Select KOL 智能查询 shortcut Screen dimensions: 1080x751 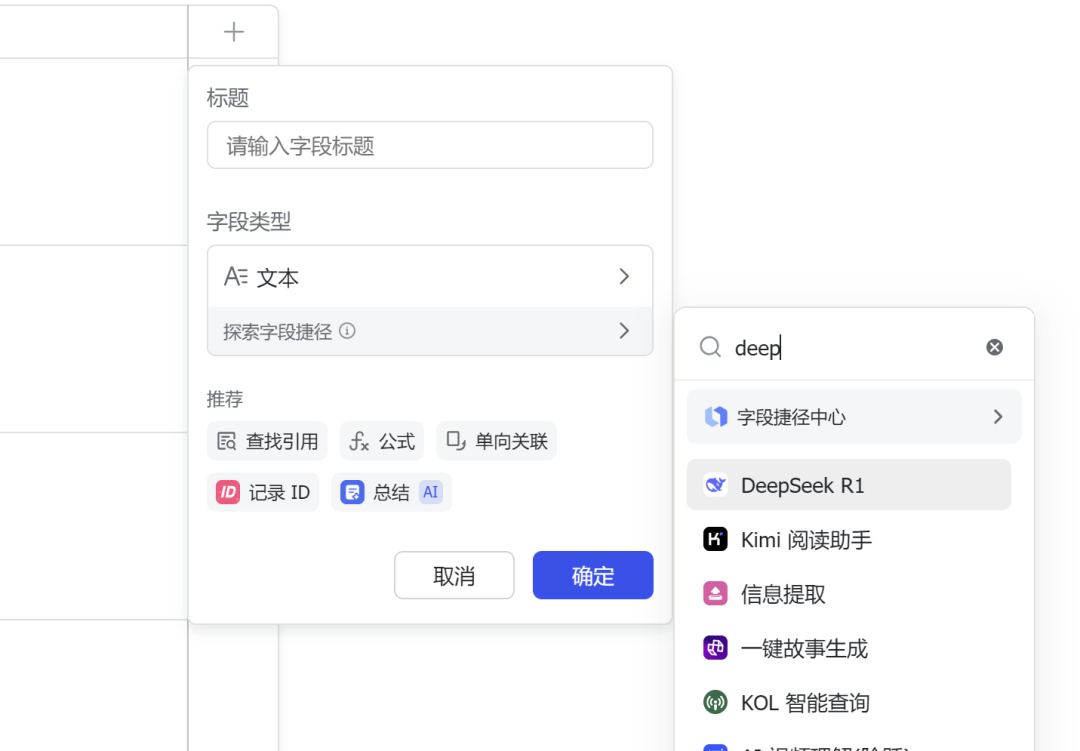849,703
